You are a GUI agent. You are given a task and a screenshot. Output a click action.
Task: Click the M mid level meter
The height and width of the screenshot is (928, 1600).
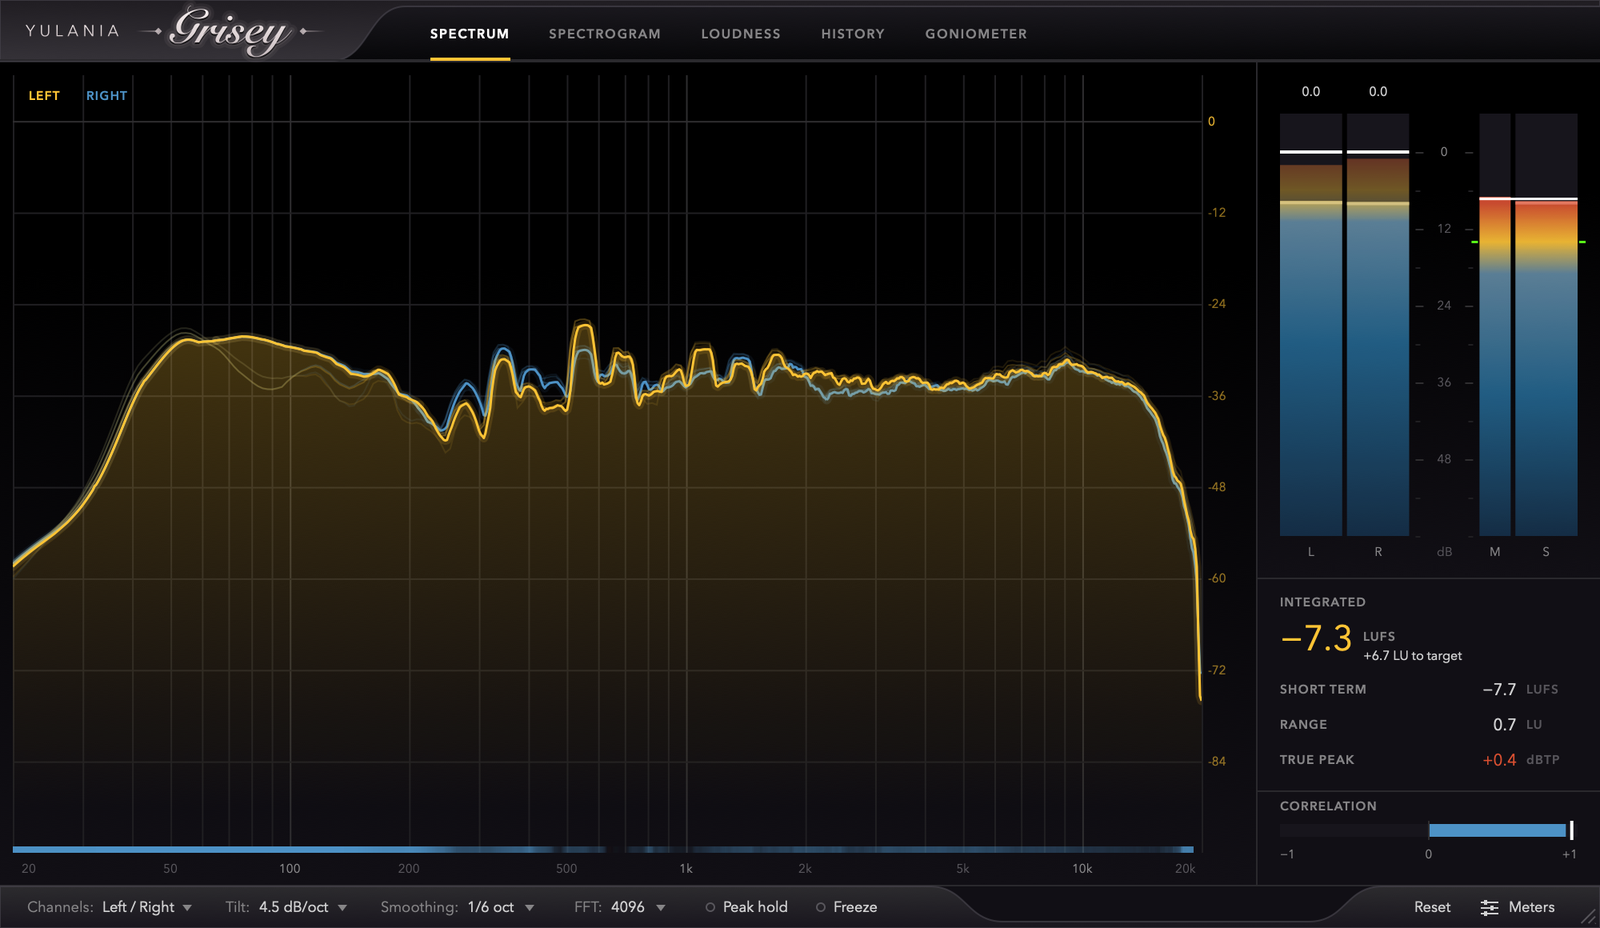(x=1495, y=324)
